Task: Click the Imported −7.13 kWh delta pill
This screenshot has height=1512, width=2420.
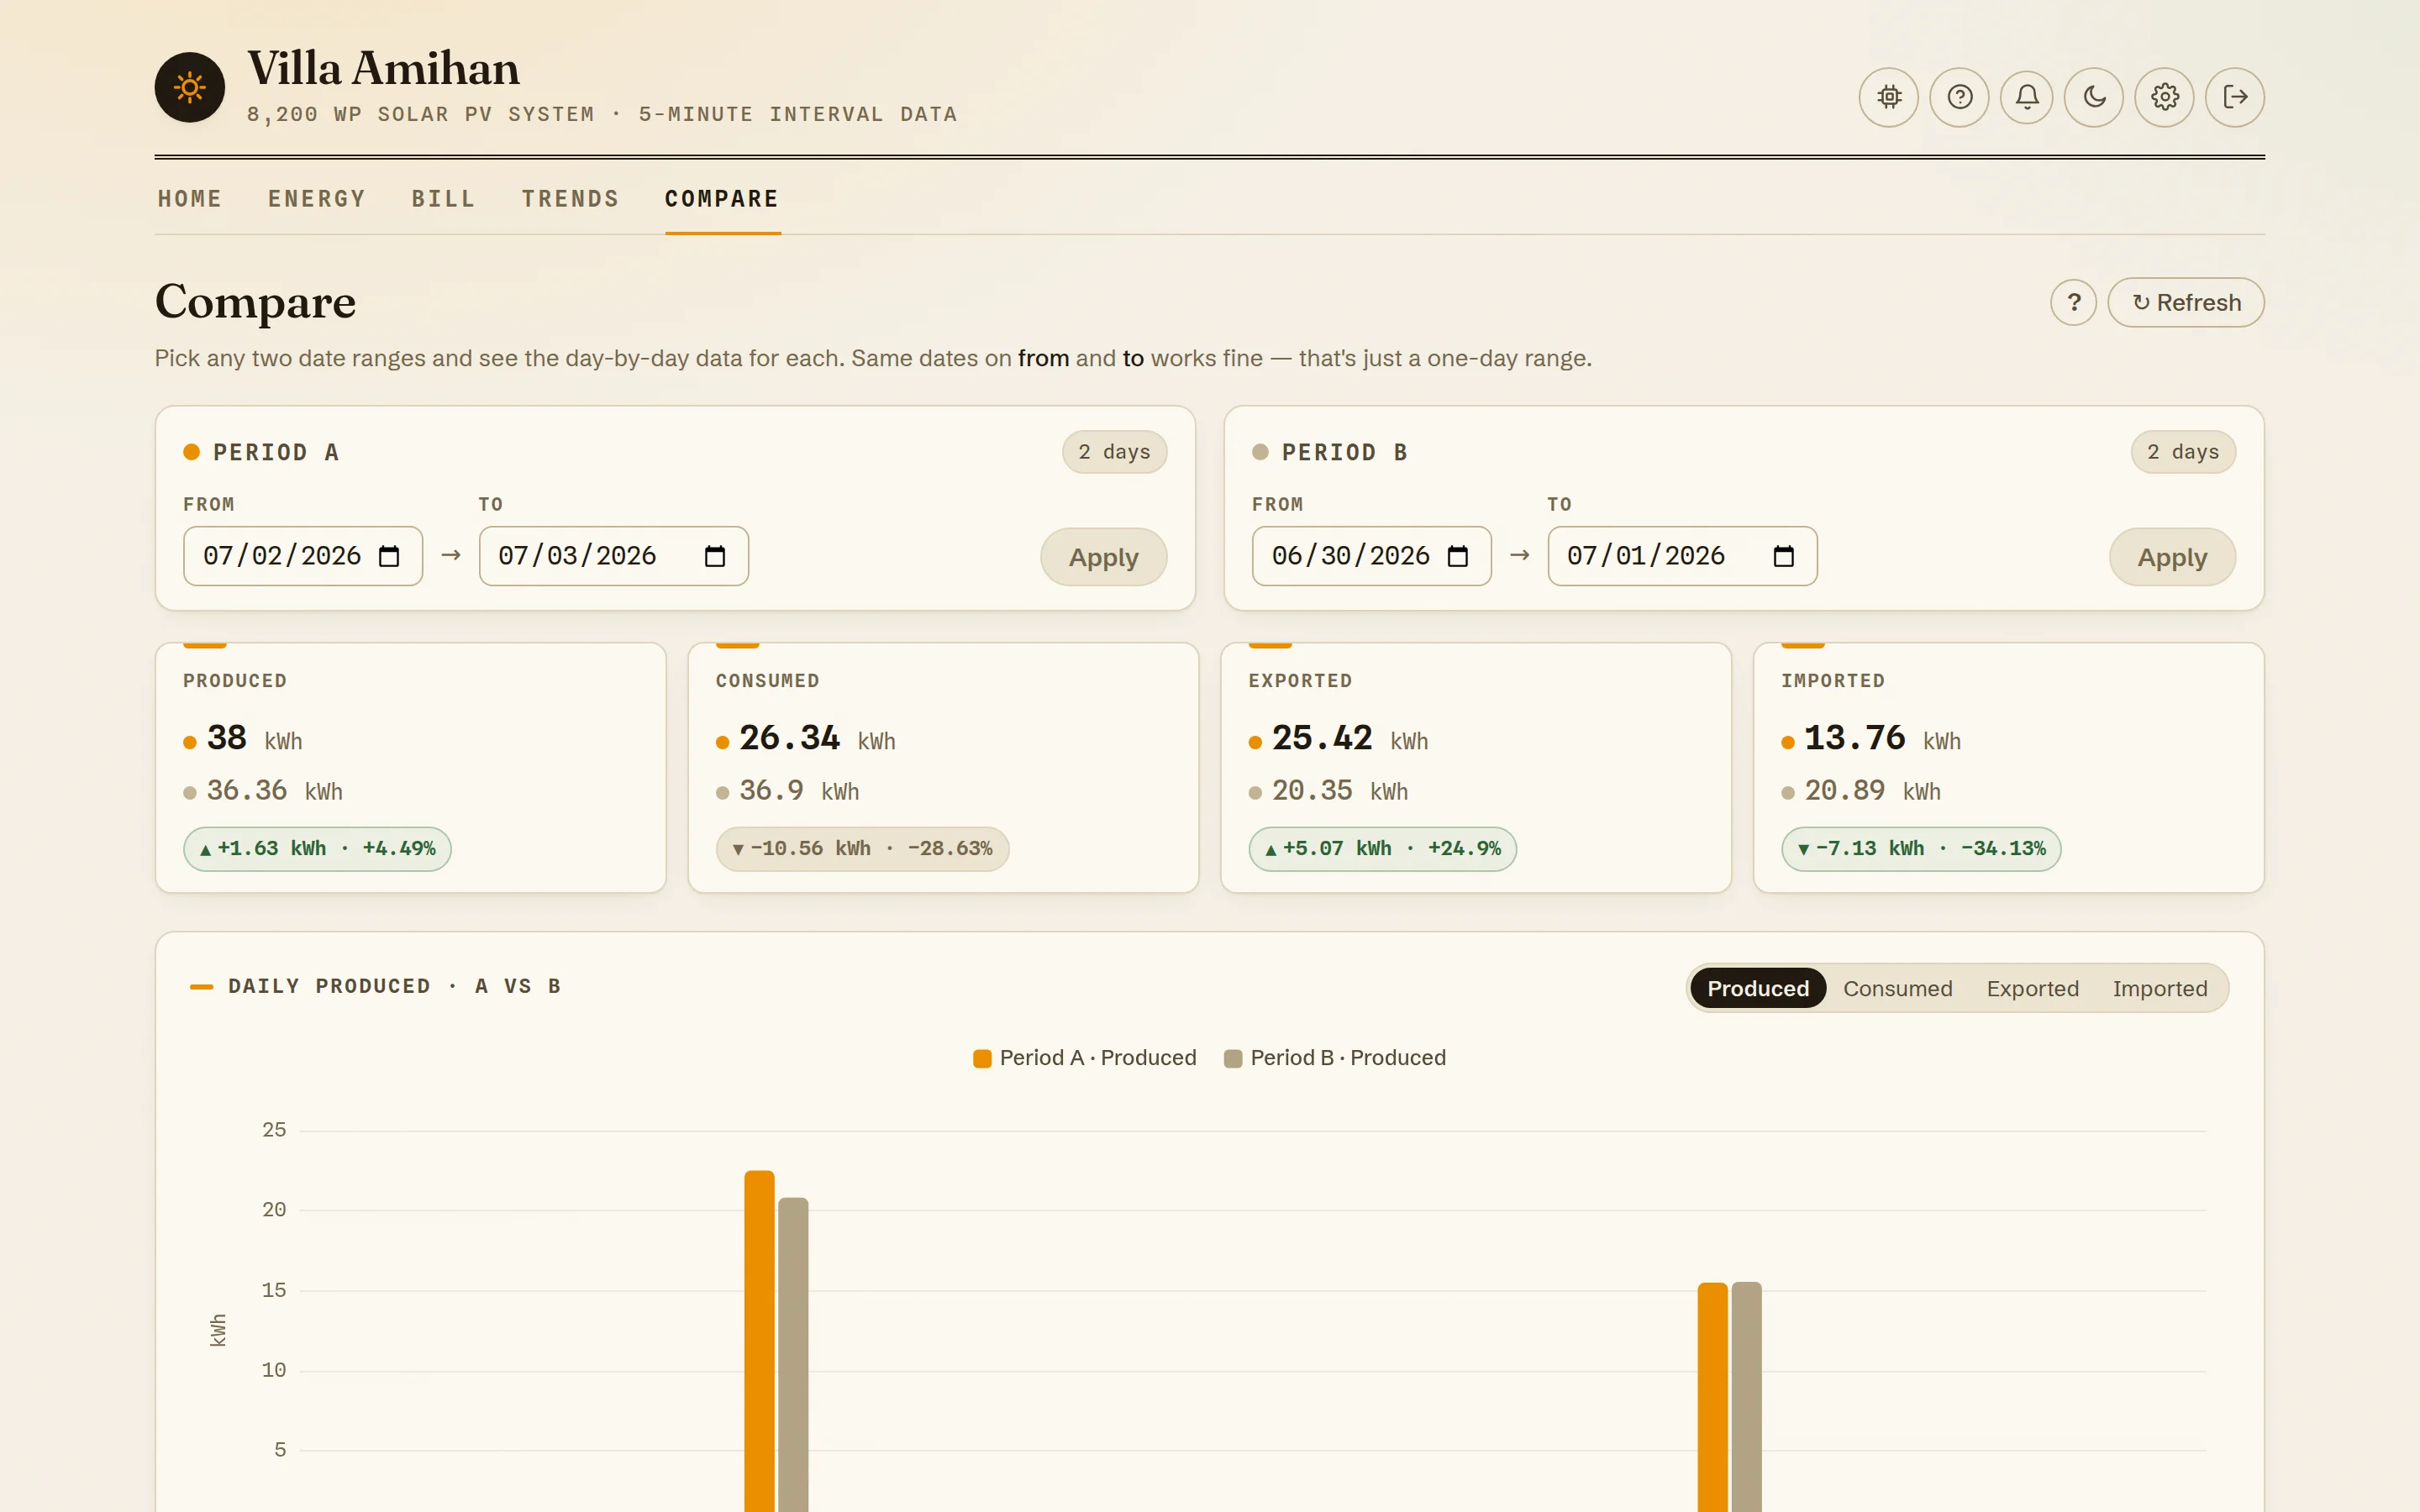Action: 1921,849
